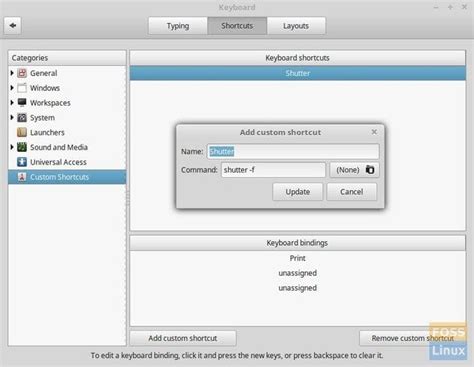Select the first unassigned binding

pyautogui.click(x=298, y=273)
